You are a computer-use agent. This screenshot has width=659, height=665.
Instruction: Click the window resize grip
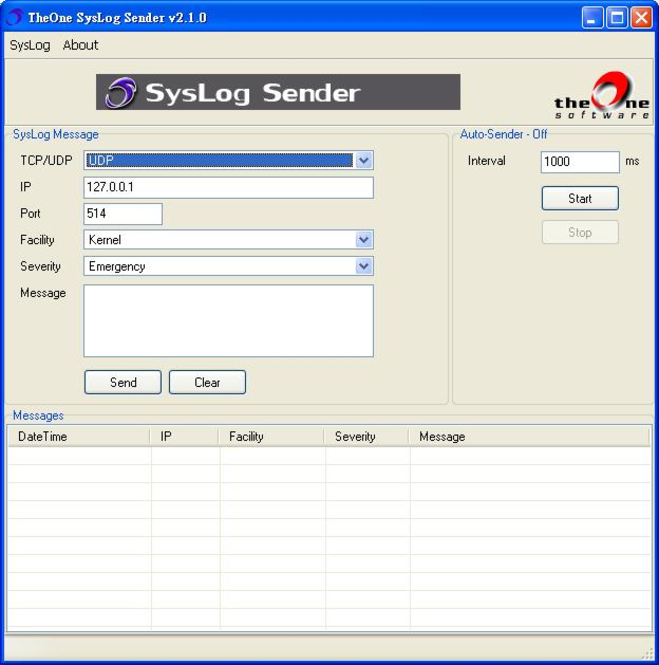(x=648, y=654)
